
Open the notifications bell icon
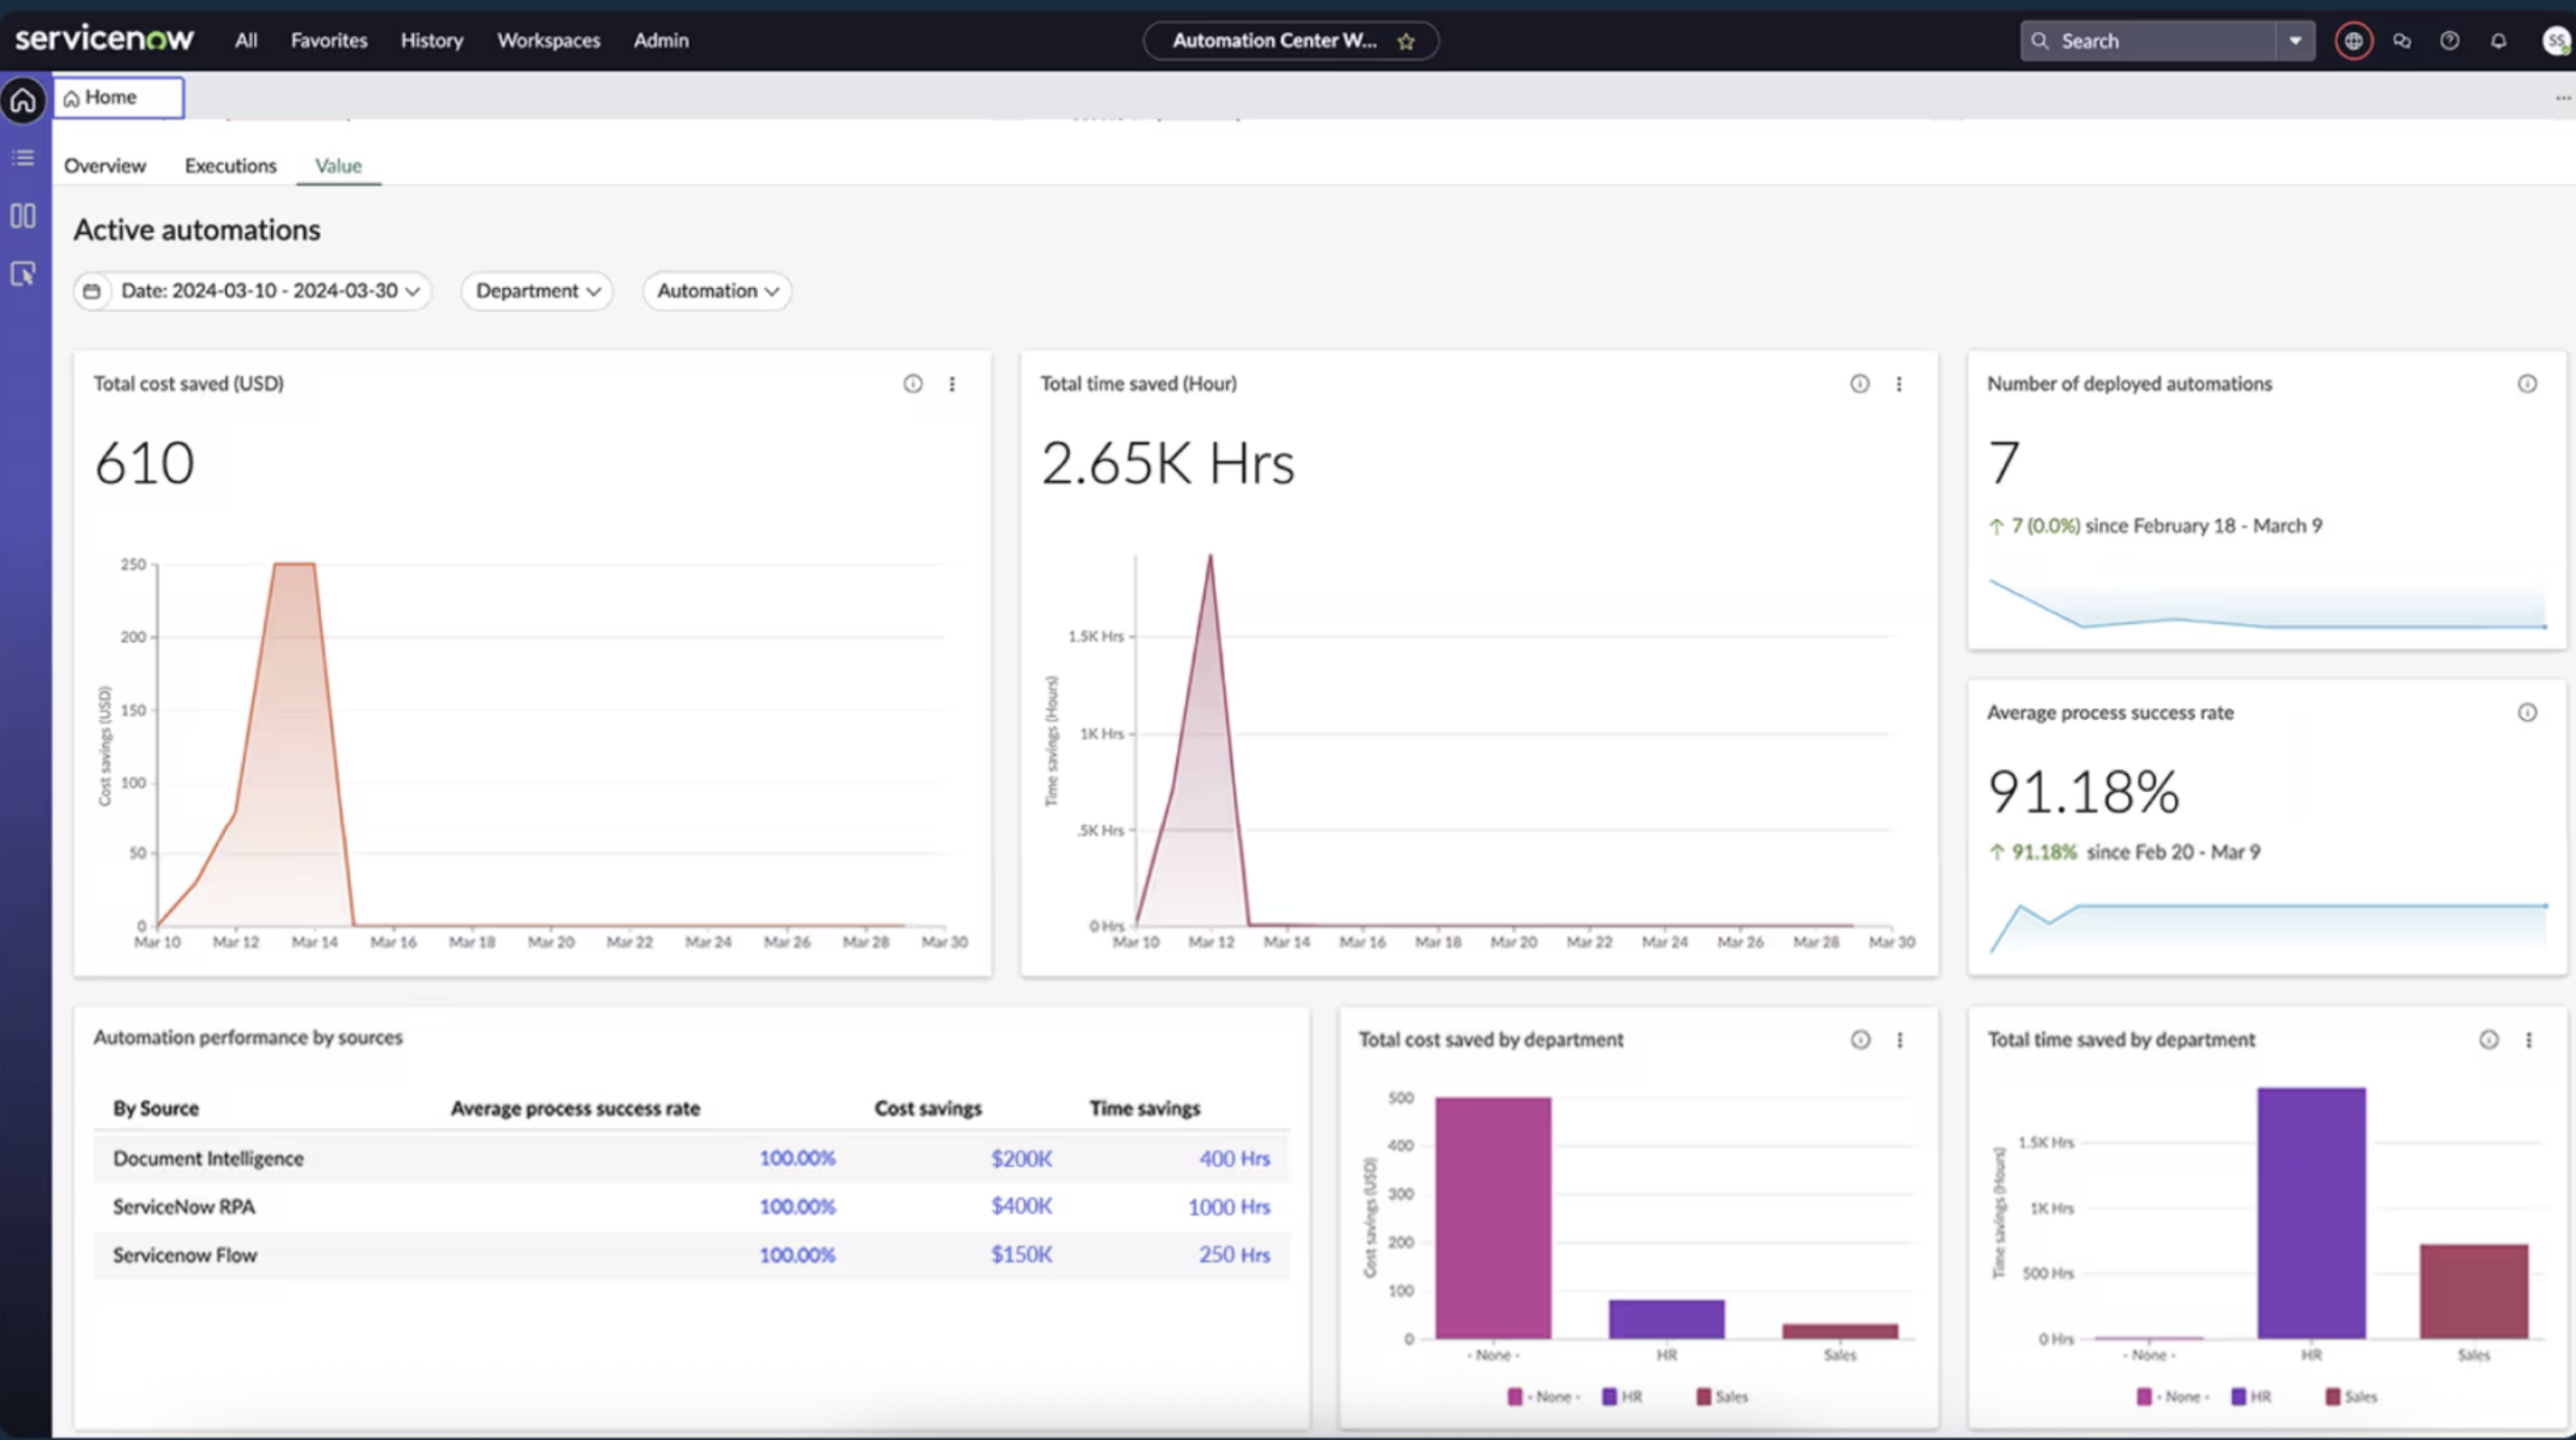pos(2498,41)
